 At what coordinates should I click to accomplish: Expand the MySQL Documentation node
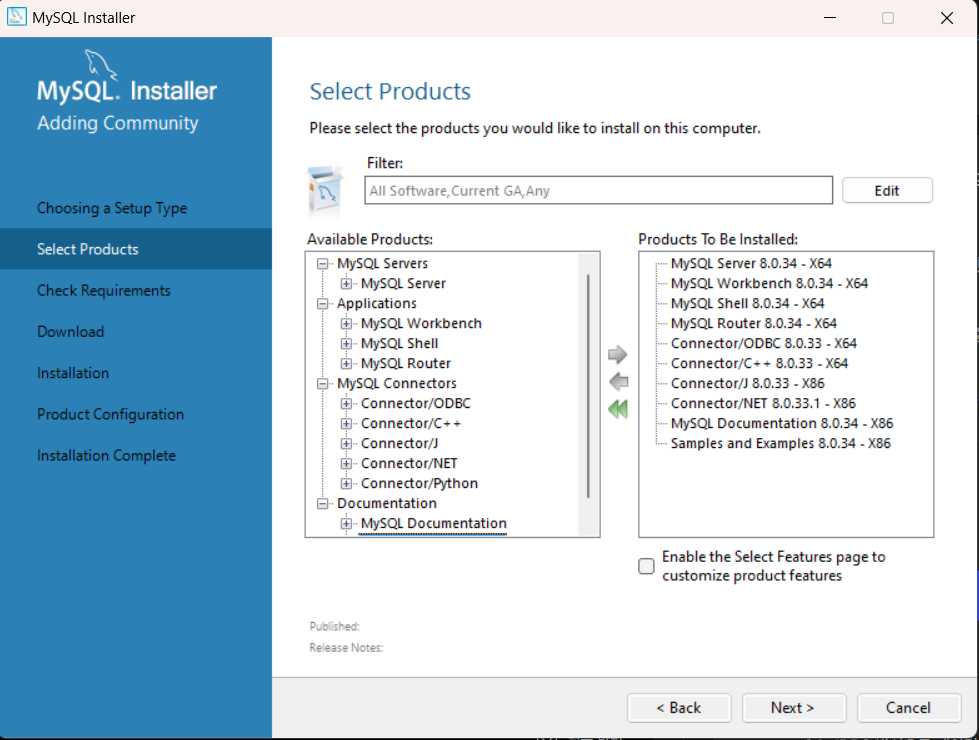pos(346,523)
